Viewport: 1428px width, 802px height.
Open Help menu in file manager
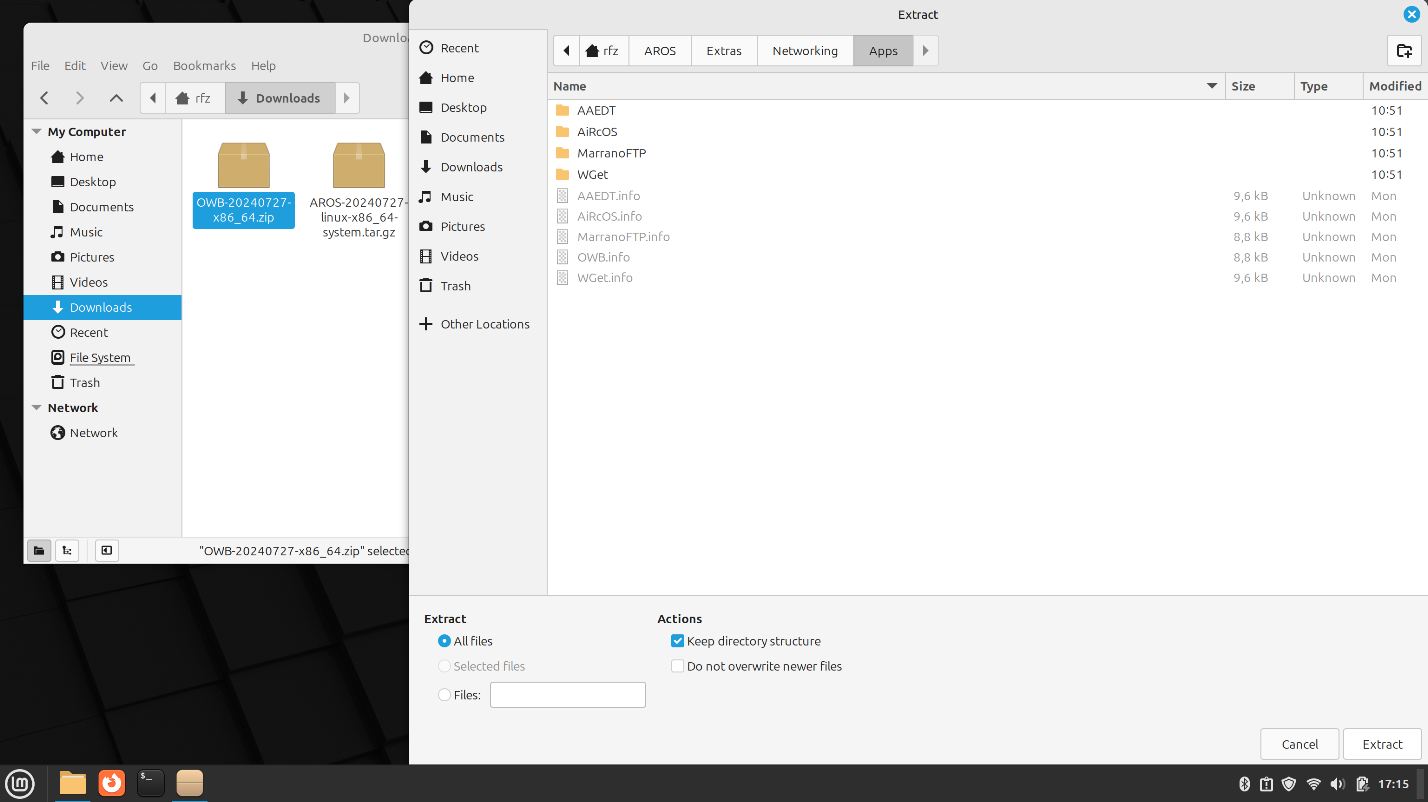pyautogui.click(x=263, y=66)
